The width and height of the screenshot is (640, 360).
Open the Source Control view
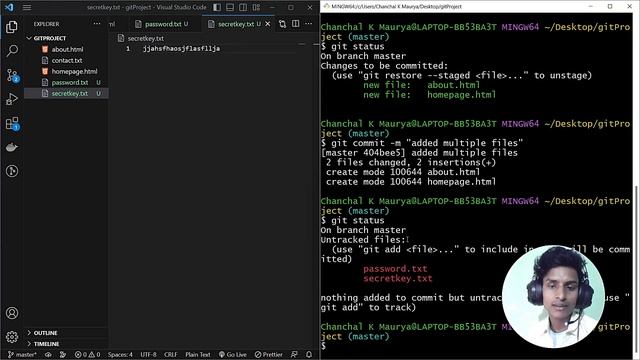coord(12,75)
